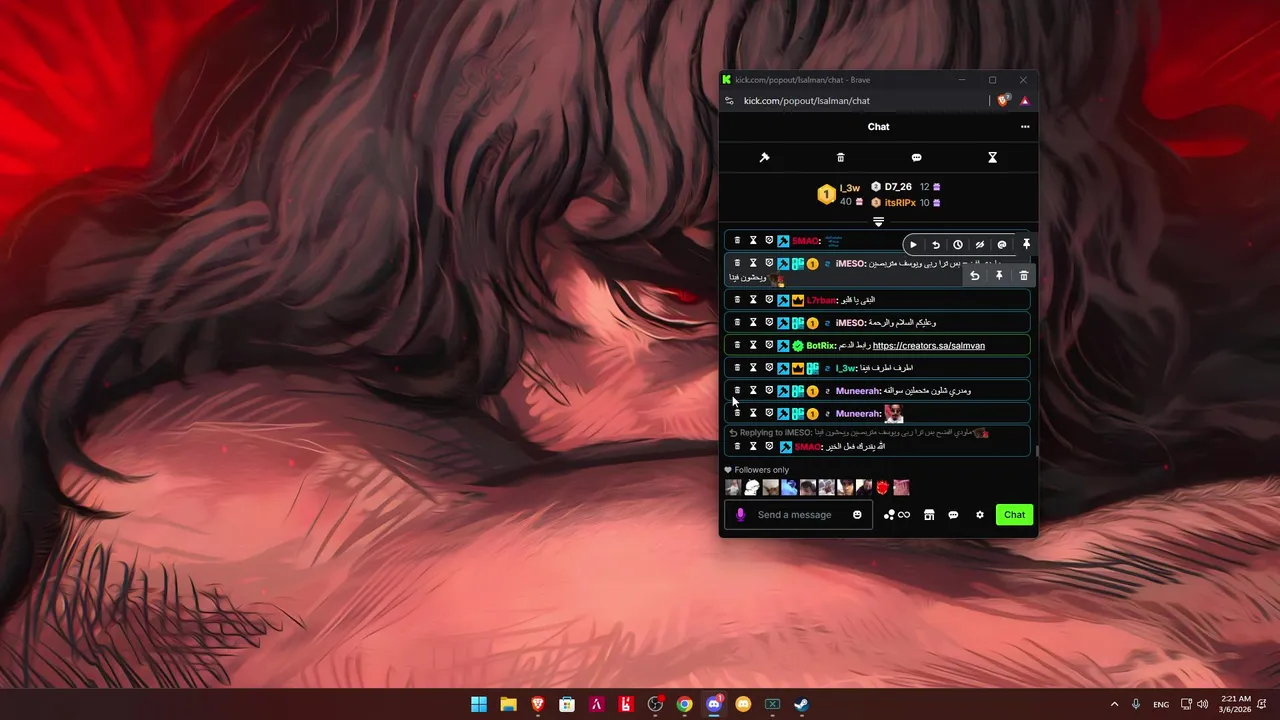Delete BotRix's message with its trash icon
The image size is (1280, 720).
click(737, 345)
